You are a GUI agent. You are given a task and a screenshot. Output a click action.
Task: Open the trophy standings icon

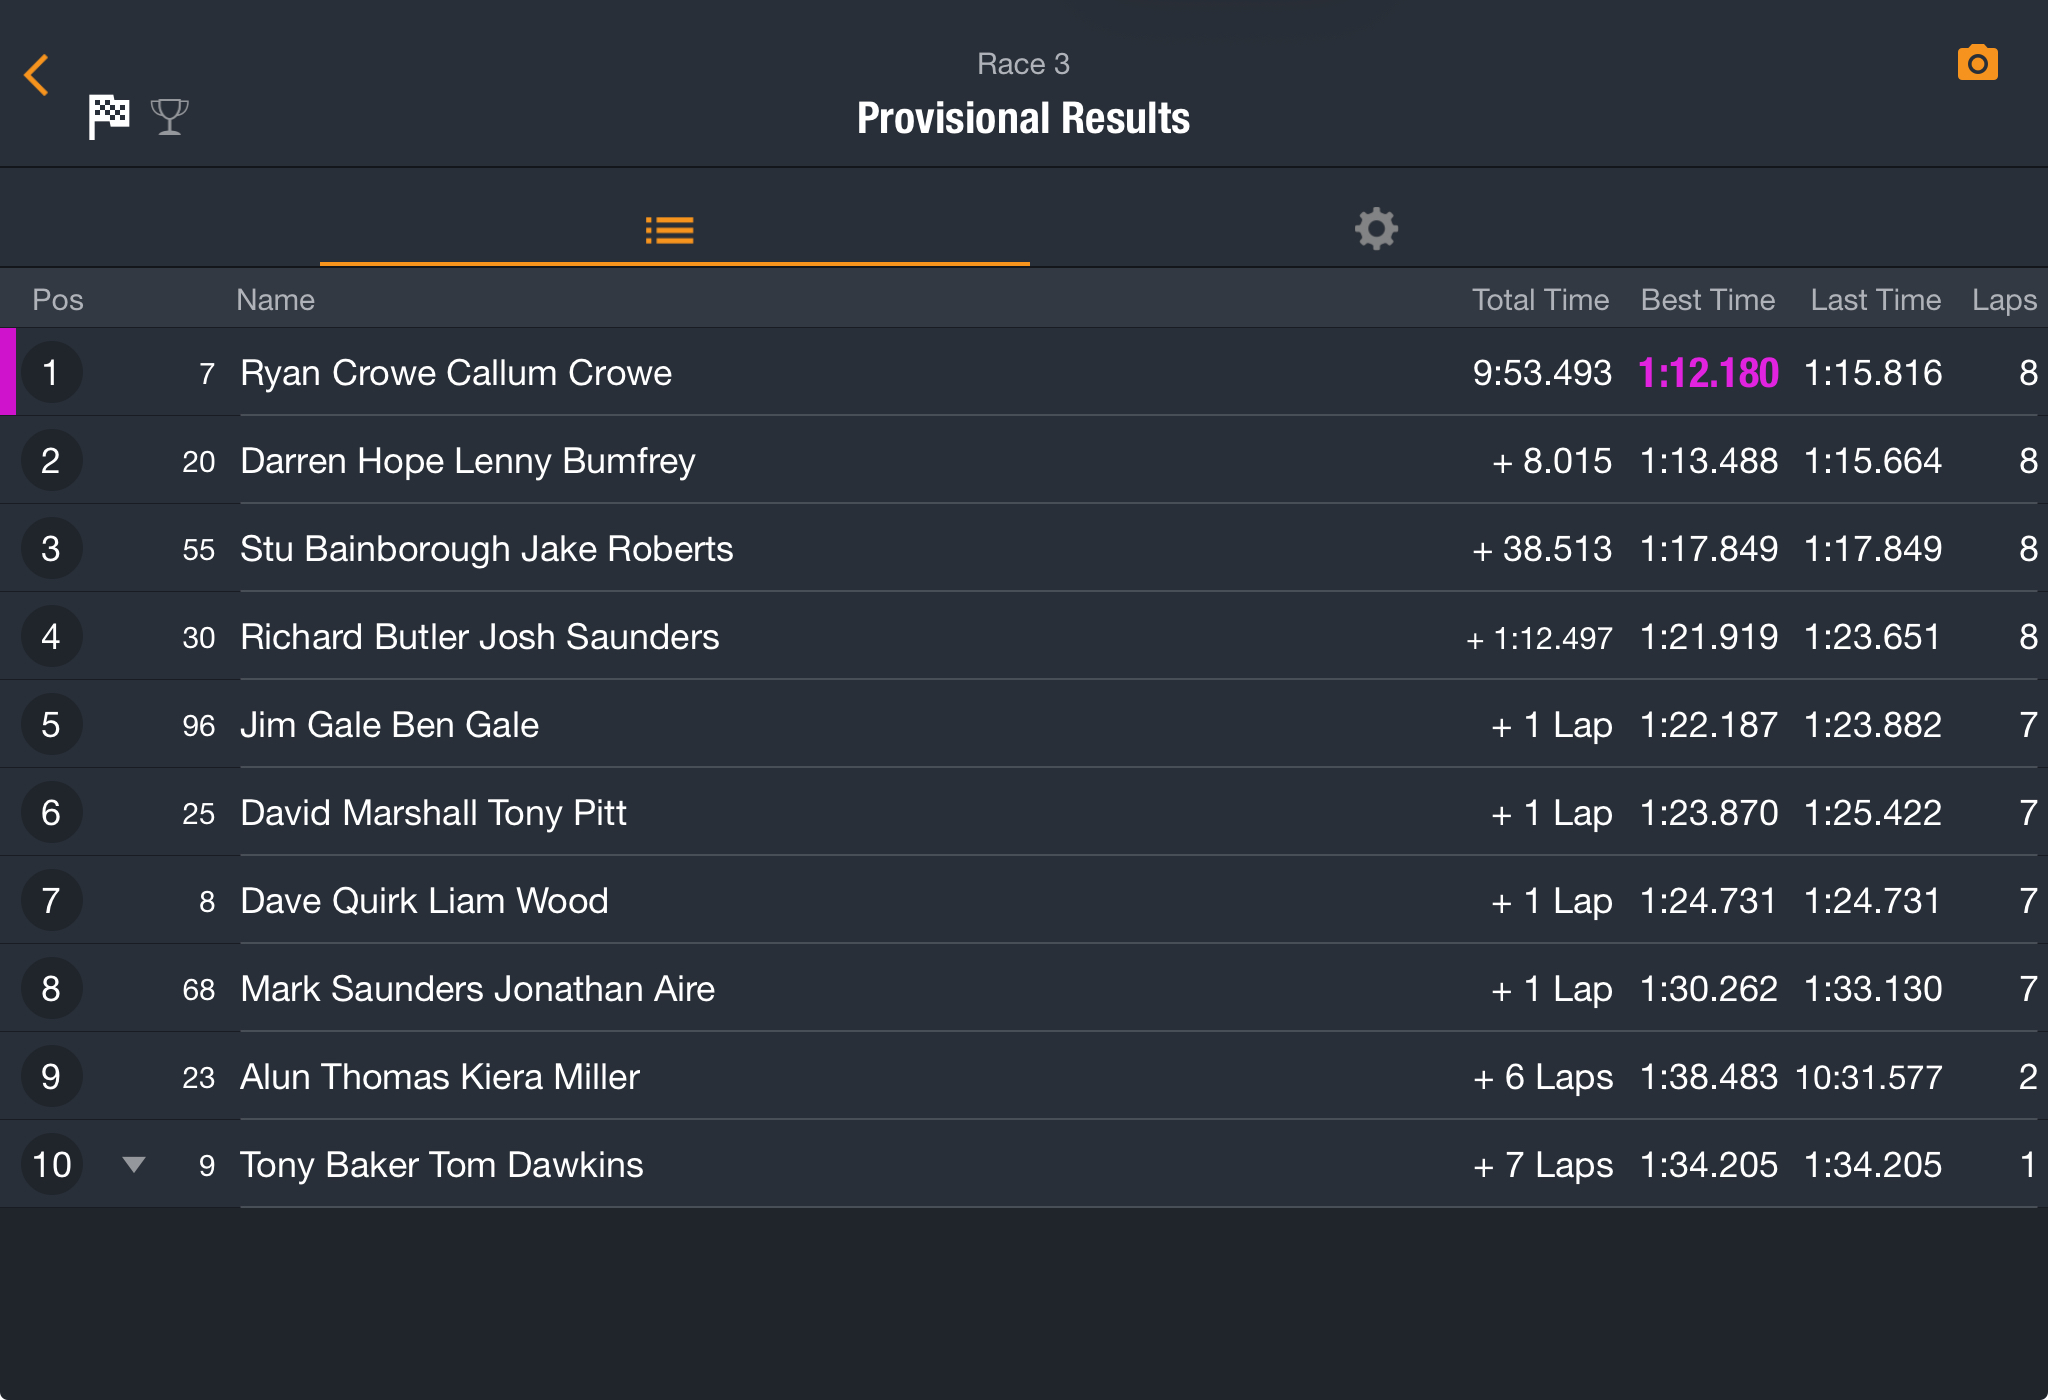pyautogui.click(x=170, y=117)
